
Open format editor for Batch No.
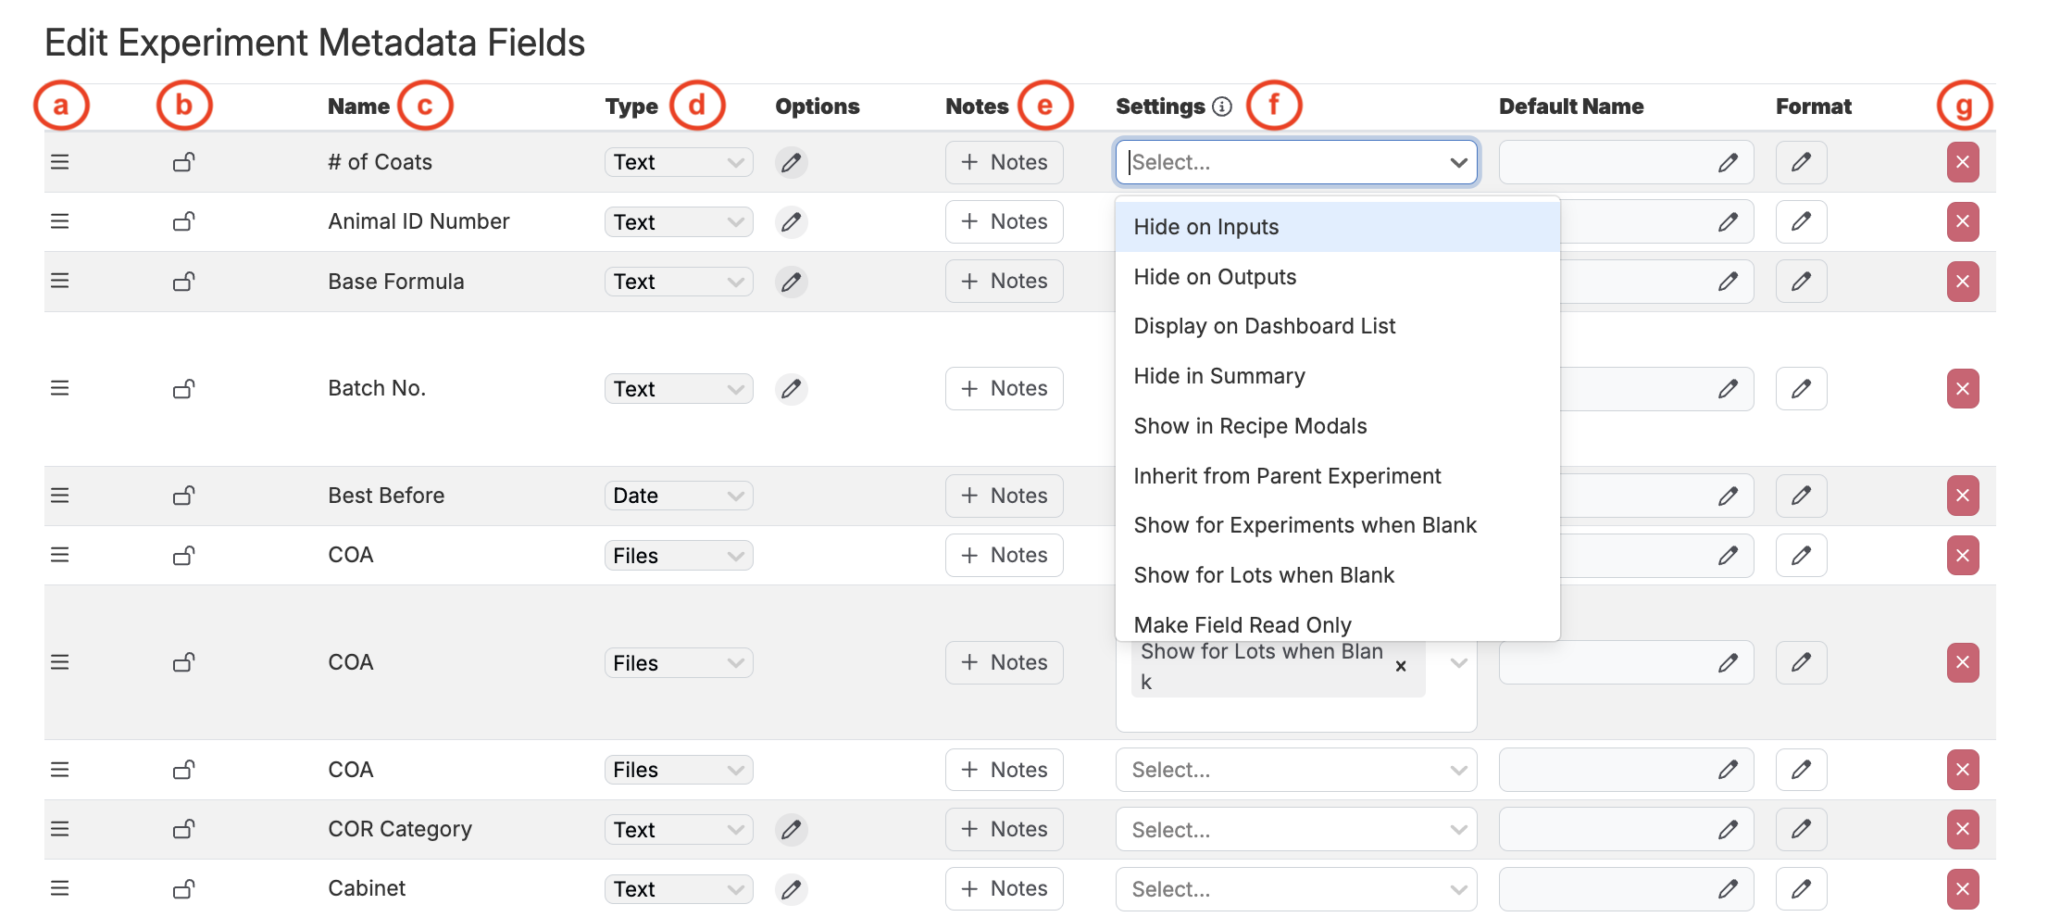(1801, 389)
